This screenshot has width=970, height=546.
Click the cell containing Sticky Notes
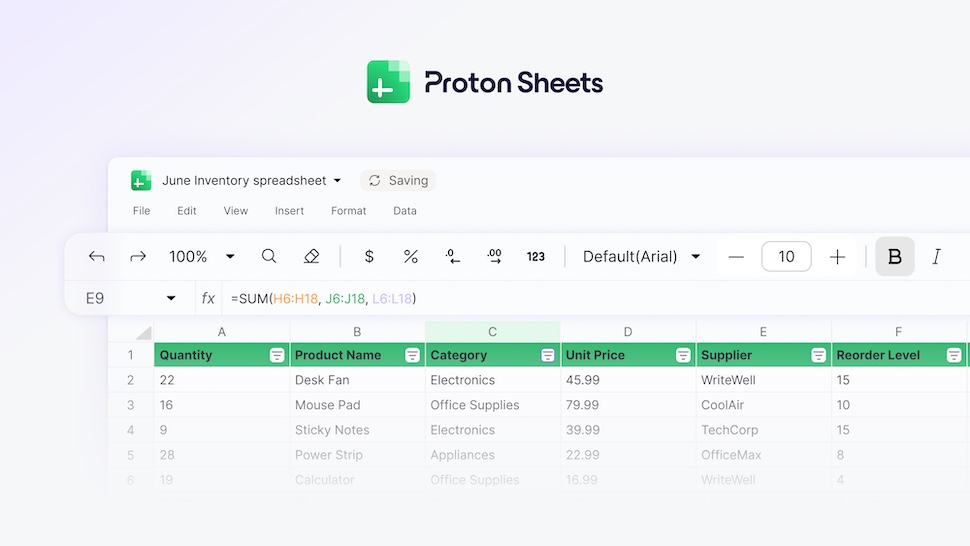pyautogui.click(x=357, y=430)
